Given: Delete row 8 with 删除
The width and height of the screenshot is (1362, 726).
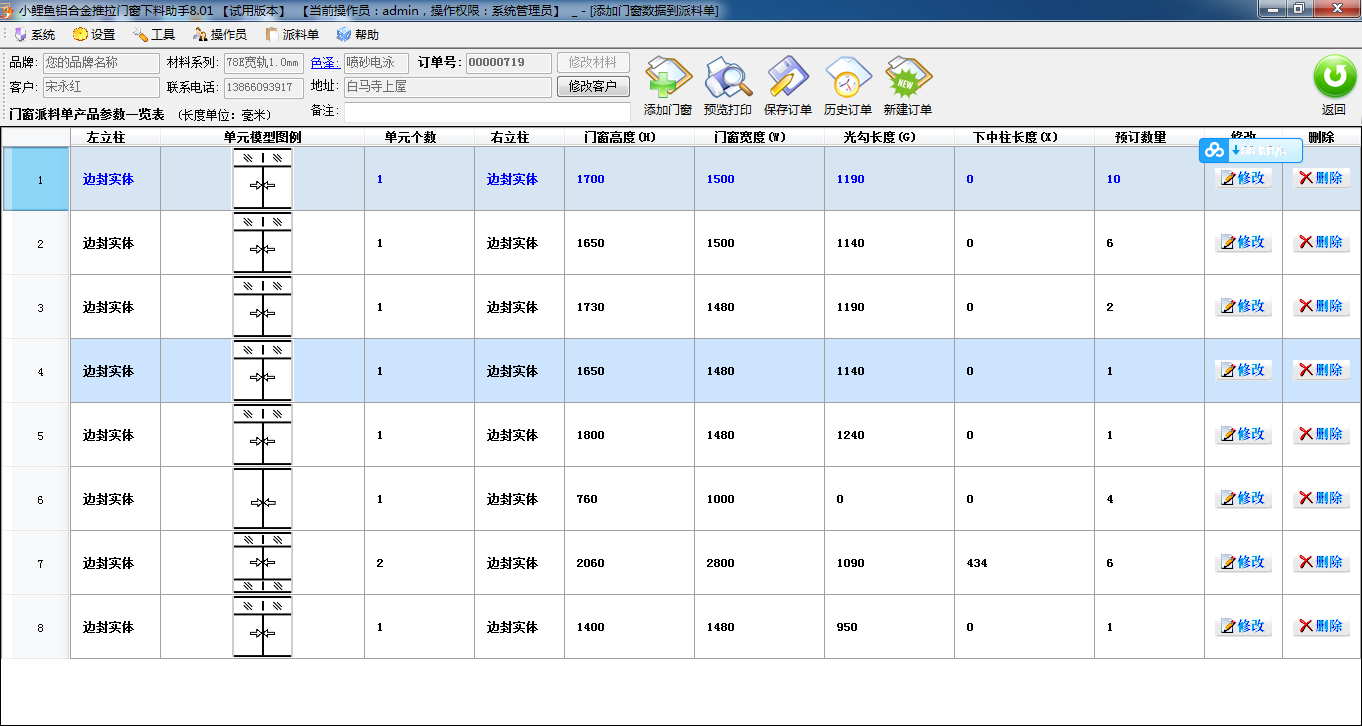Looking at the screenshot, I should pyautogui.click(x=1321, y=626).
